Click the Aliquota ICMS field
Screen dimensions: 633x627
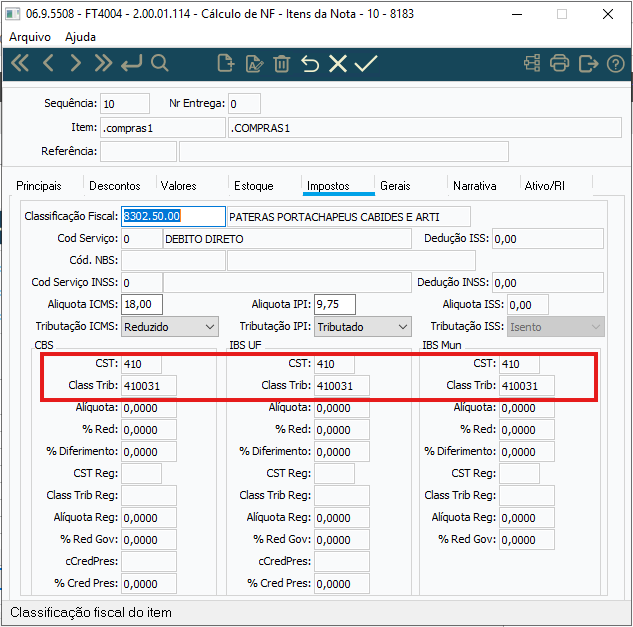pos(142,304)
